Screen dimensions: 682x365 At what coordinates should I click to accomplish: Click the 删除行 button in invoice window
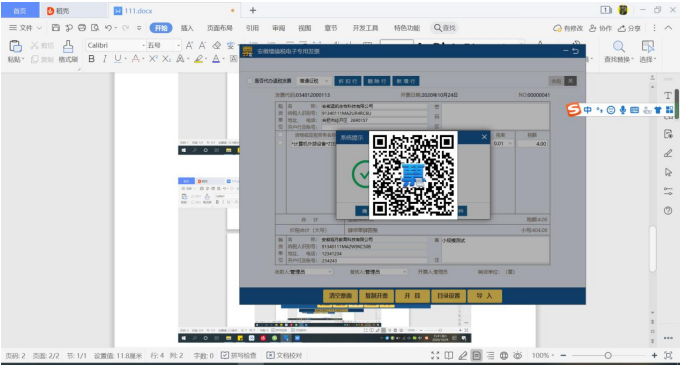(x=377, y=81)
